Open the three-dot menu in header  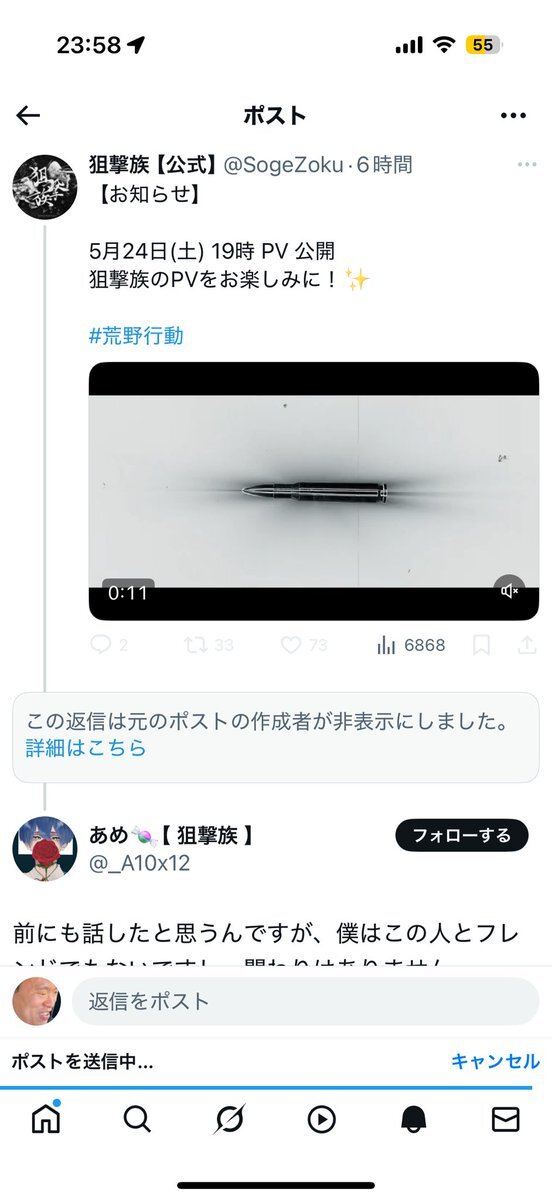[x=513, y=115]
